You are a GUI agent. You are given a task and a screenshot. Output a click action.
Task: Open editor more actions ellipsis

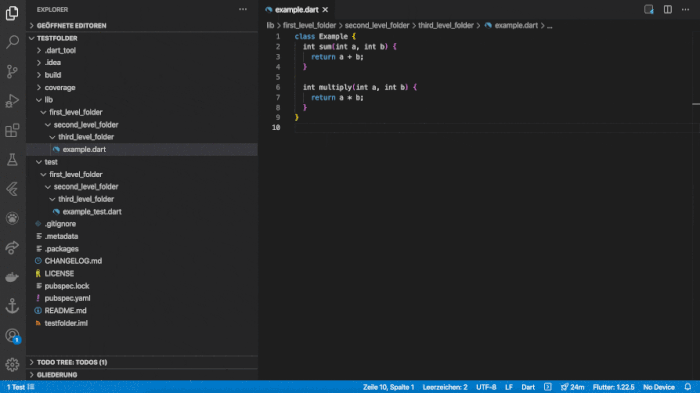click(685, 9)
